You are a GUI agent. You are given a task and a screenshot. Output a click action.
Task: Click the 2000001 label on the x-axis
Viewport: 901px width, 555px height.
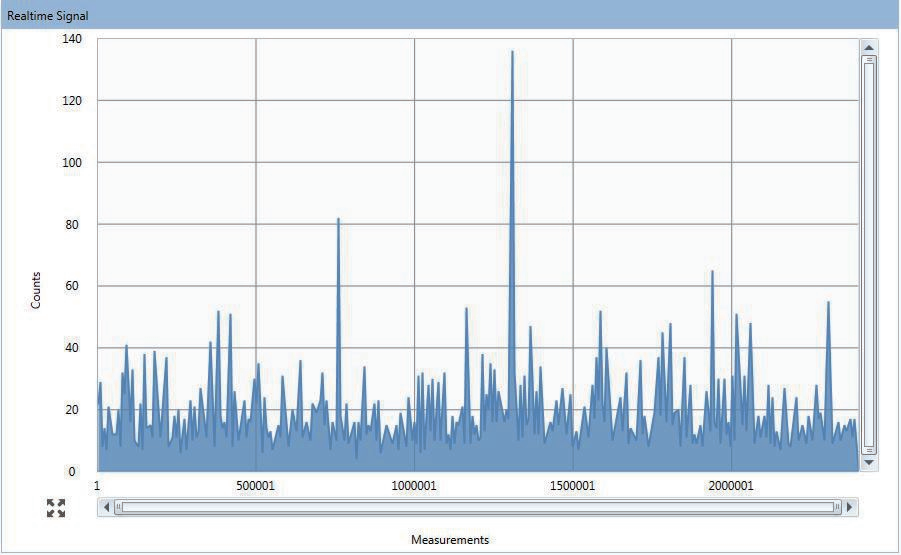pyautogui.click(x=731, y=486)
